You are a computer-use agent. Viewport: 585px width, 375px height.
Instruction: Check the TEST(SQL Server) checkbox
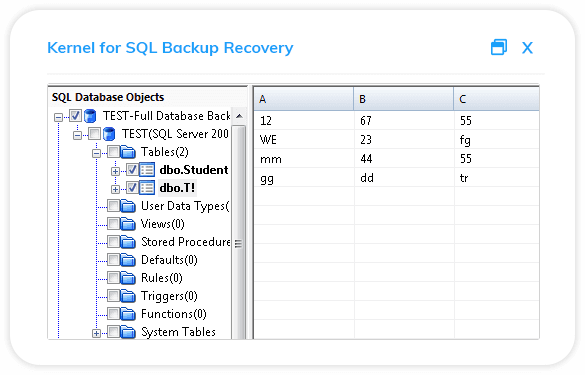pyautogui.click(x=94, y=134)
